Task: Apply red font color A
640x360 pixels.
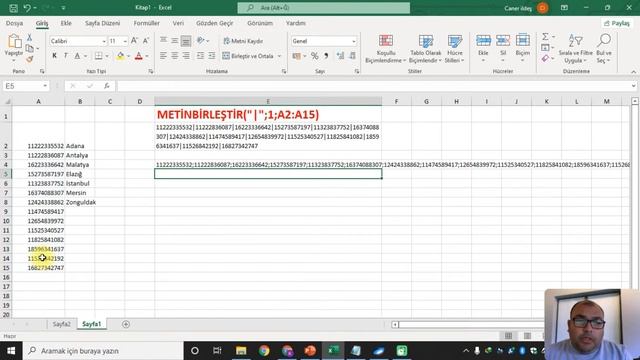Action: (x=139, y=56)
